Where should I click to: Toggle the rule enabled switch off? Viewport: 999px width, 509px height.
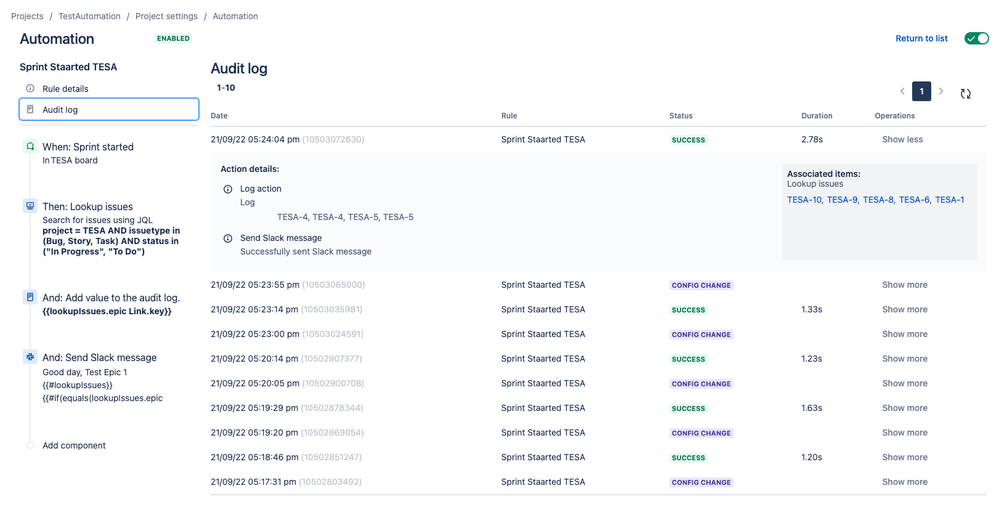976,38
